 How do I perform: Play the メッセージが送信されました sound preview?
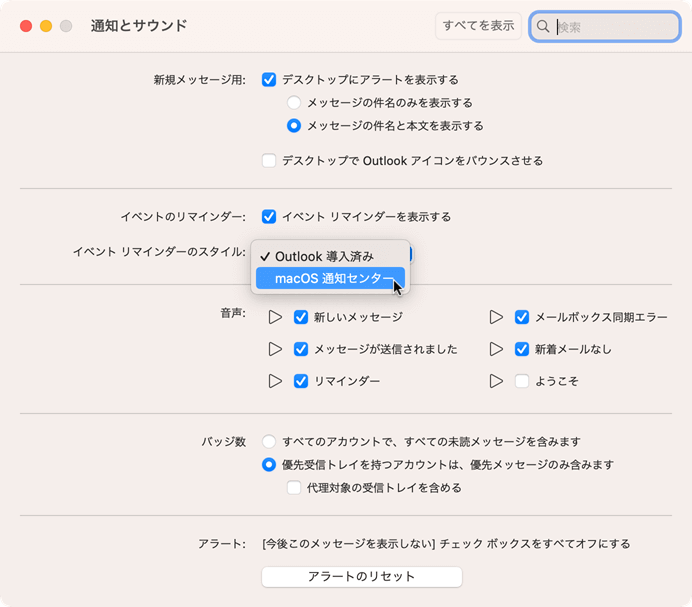pos(276,349)
